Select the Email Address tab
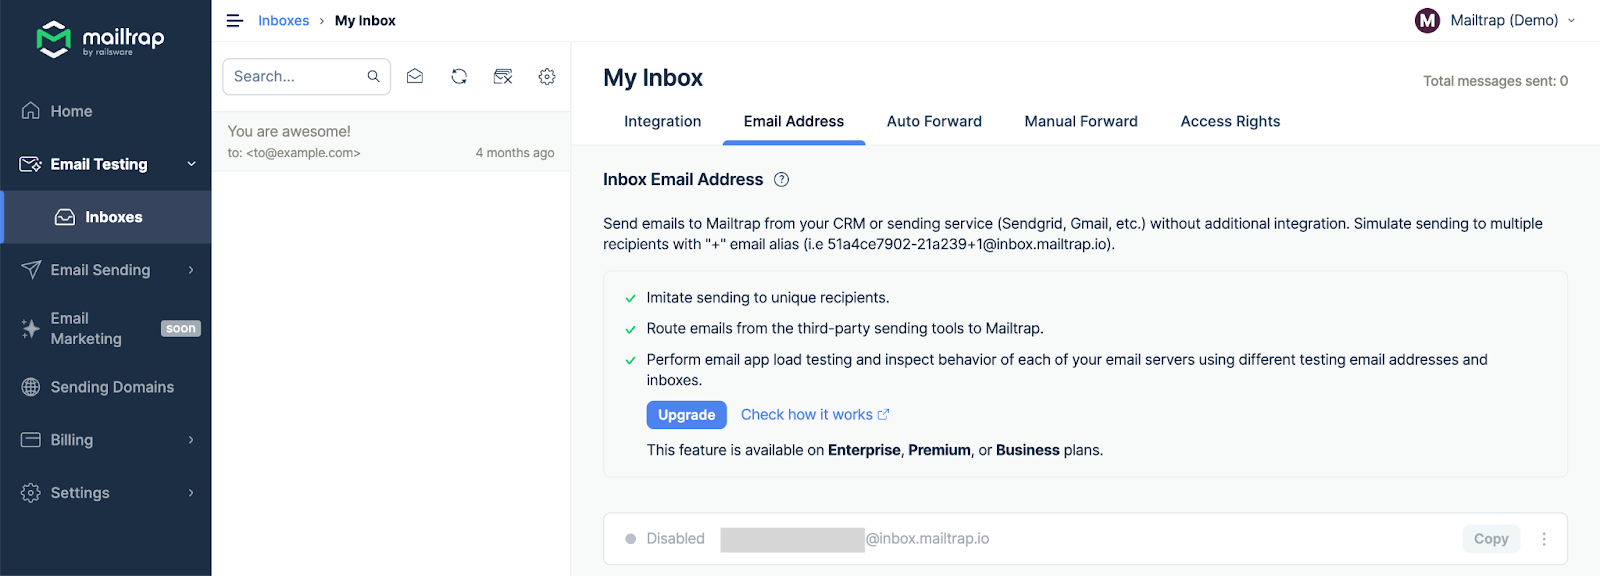The height and width of the screenshot is (576, 1600). [x=794, y=121]
